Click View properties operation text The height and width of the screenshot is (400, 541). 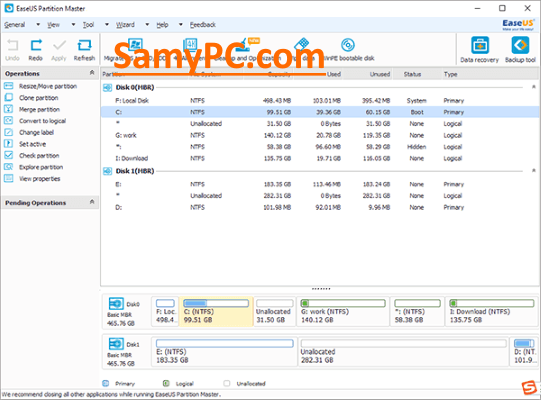40,179
